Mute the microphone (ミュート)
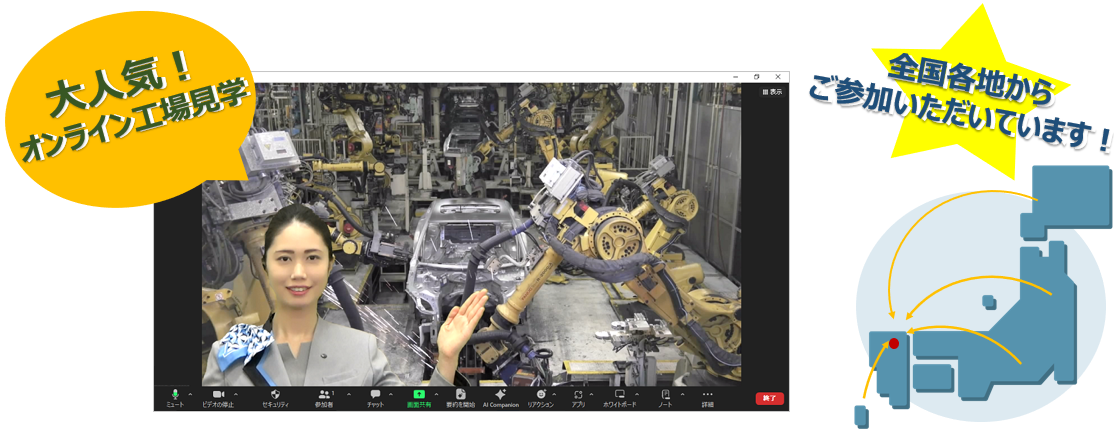The height and width of the screenshot is (432, 1117). point(175,396)
